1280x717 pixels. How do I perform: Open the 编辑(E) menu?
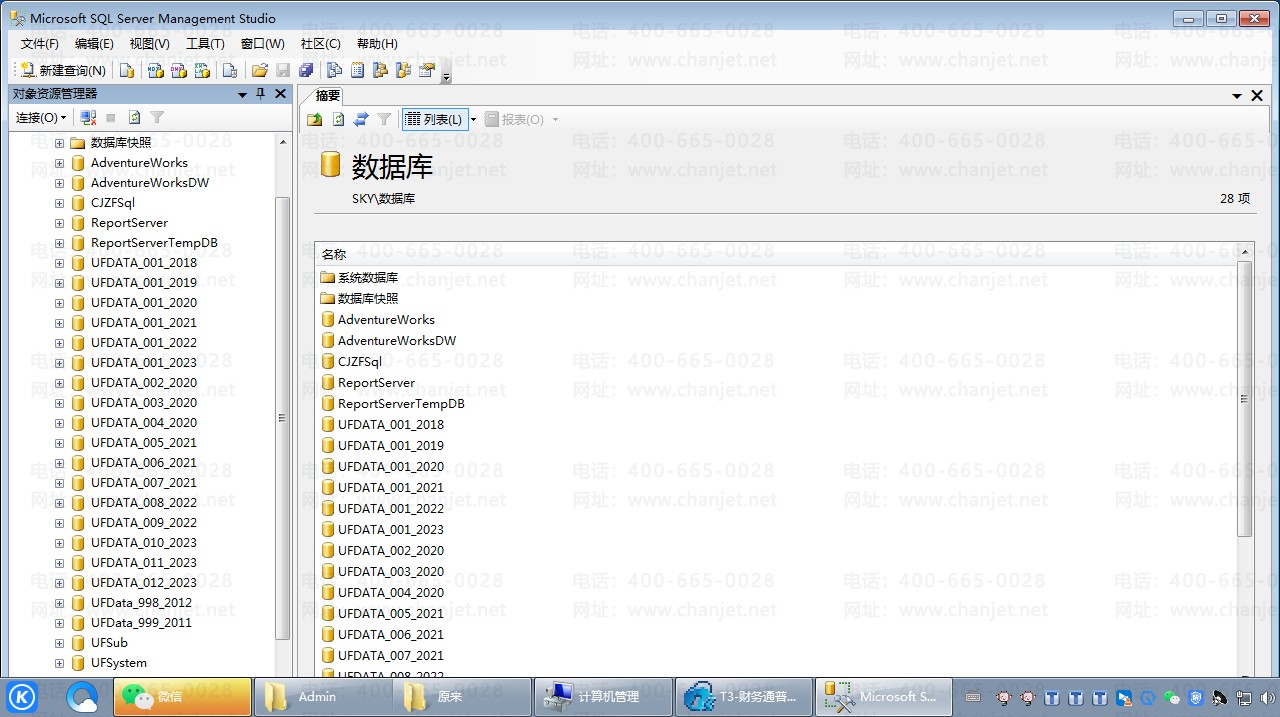pyautogui.click(x=94, y=44)
